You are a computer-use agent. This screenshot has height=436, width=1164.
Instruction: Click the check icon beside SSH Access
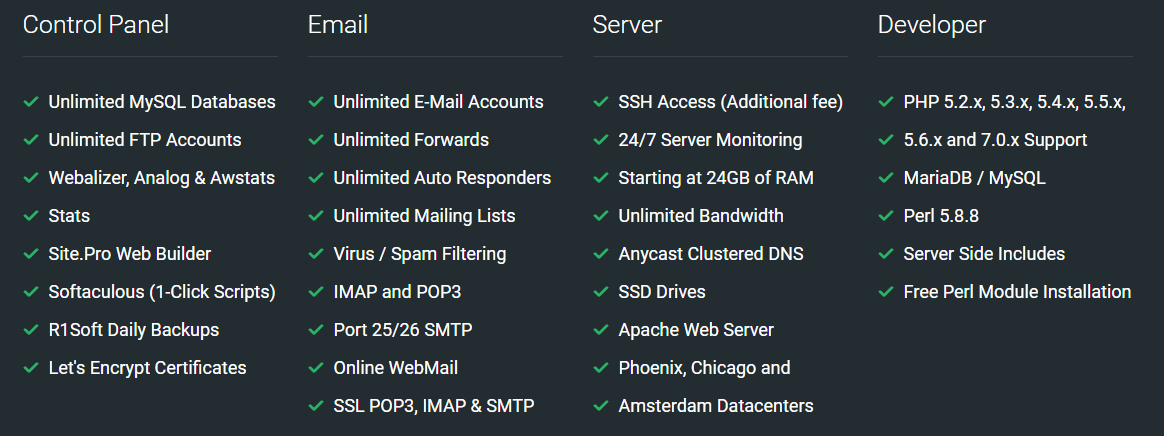[x=601, y=102]
